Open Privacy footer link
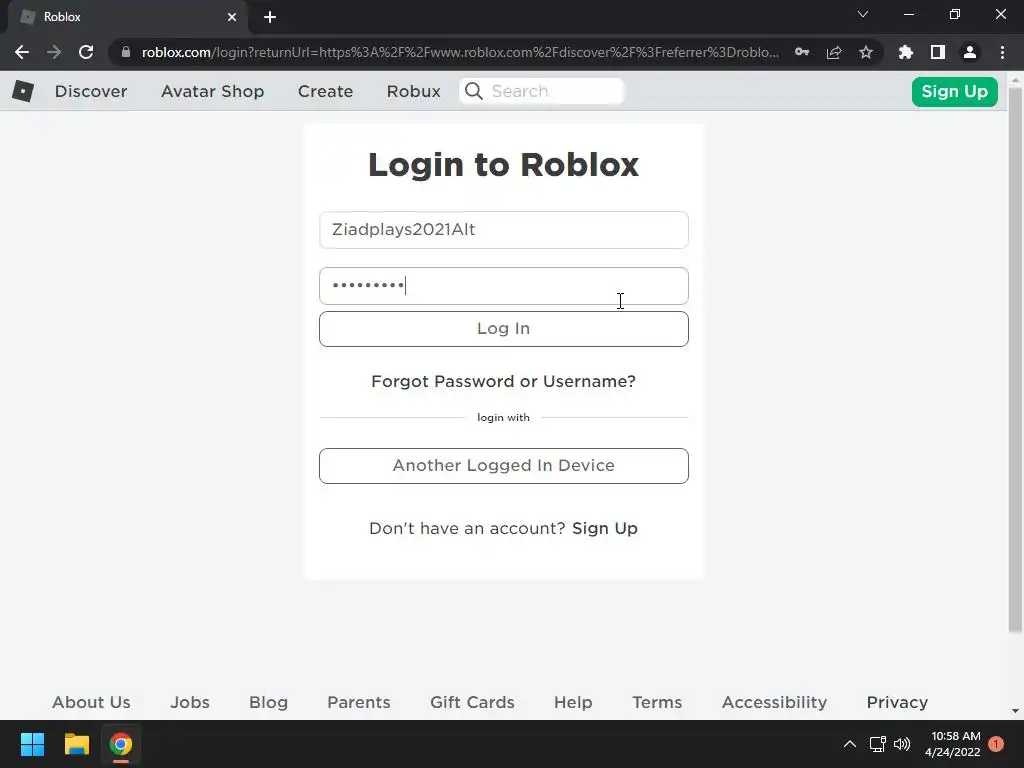Viewport: 1024px width, 768px height. pos(897,702)
